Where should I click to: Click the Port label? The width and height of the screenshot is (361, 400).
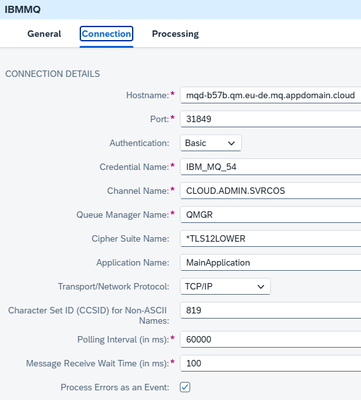pos(160,119)
